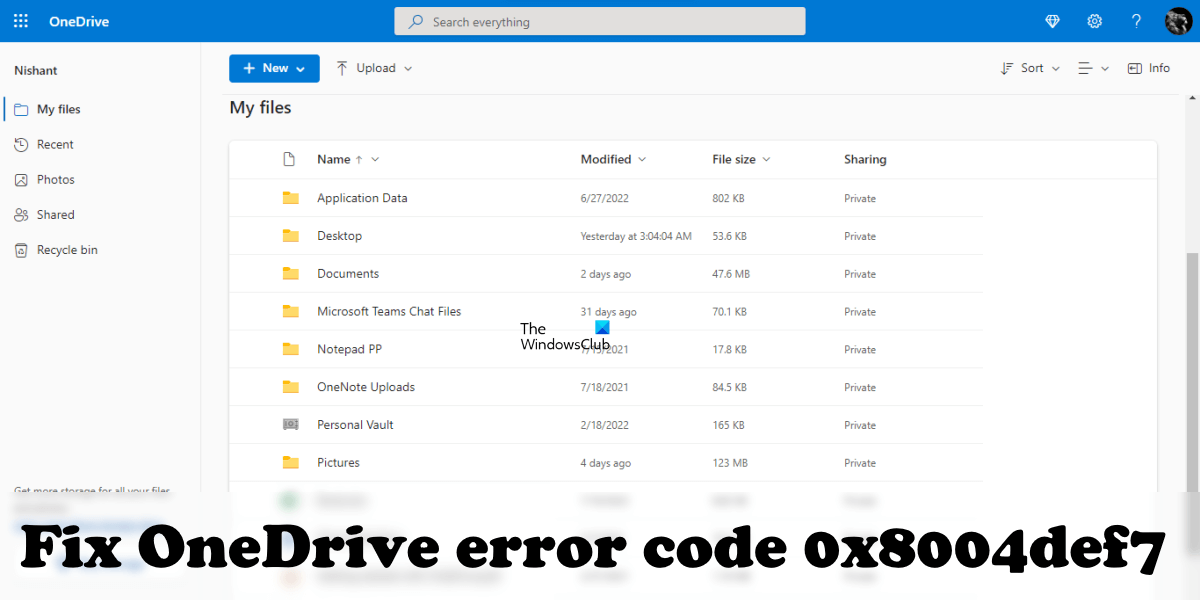Click the OneDrive title link
This screenshot has height=600, width=1200.
pos(79,21)
